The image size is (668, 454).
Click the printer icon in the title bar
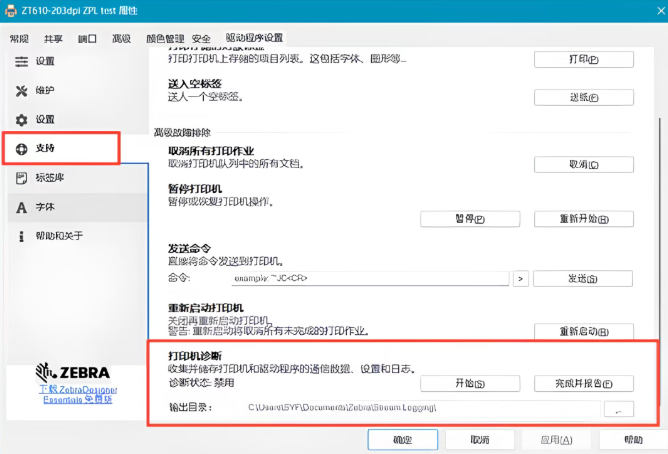(11, 10)
